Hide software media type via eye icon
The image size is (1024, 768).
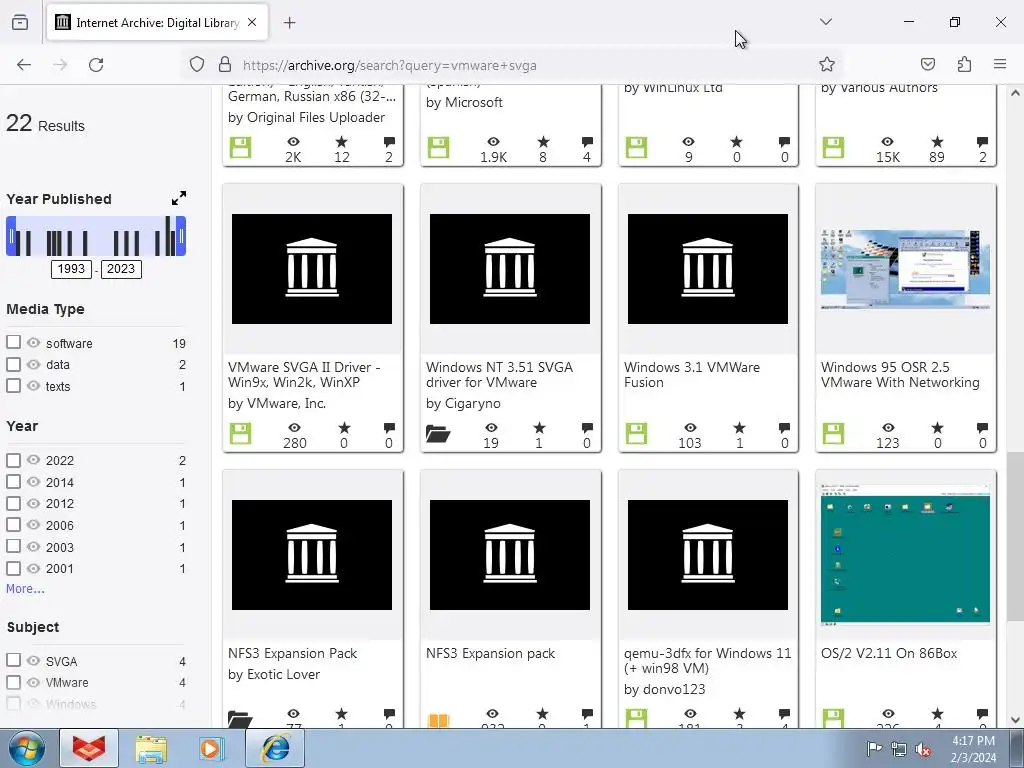pos(33,342)
